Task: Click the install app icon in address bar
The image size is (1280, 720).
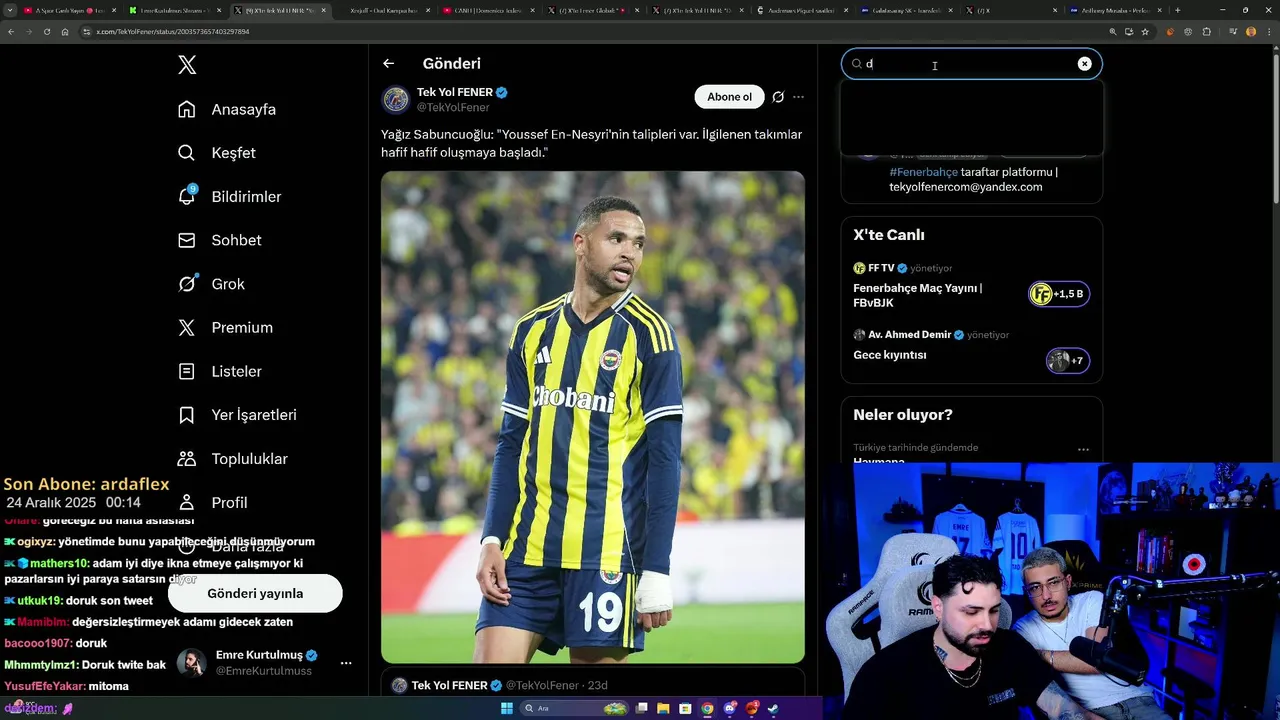Action: pos(1129,32)
